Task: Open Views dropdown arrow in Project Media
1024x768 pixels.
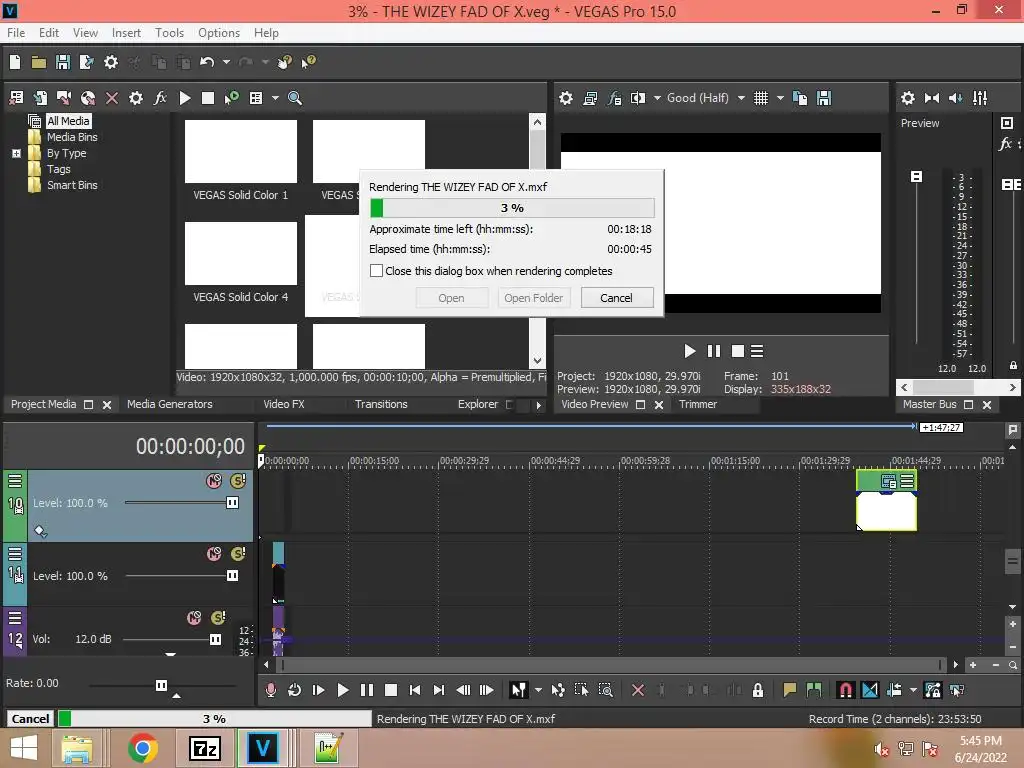Action: [x=275, y=98]
